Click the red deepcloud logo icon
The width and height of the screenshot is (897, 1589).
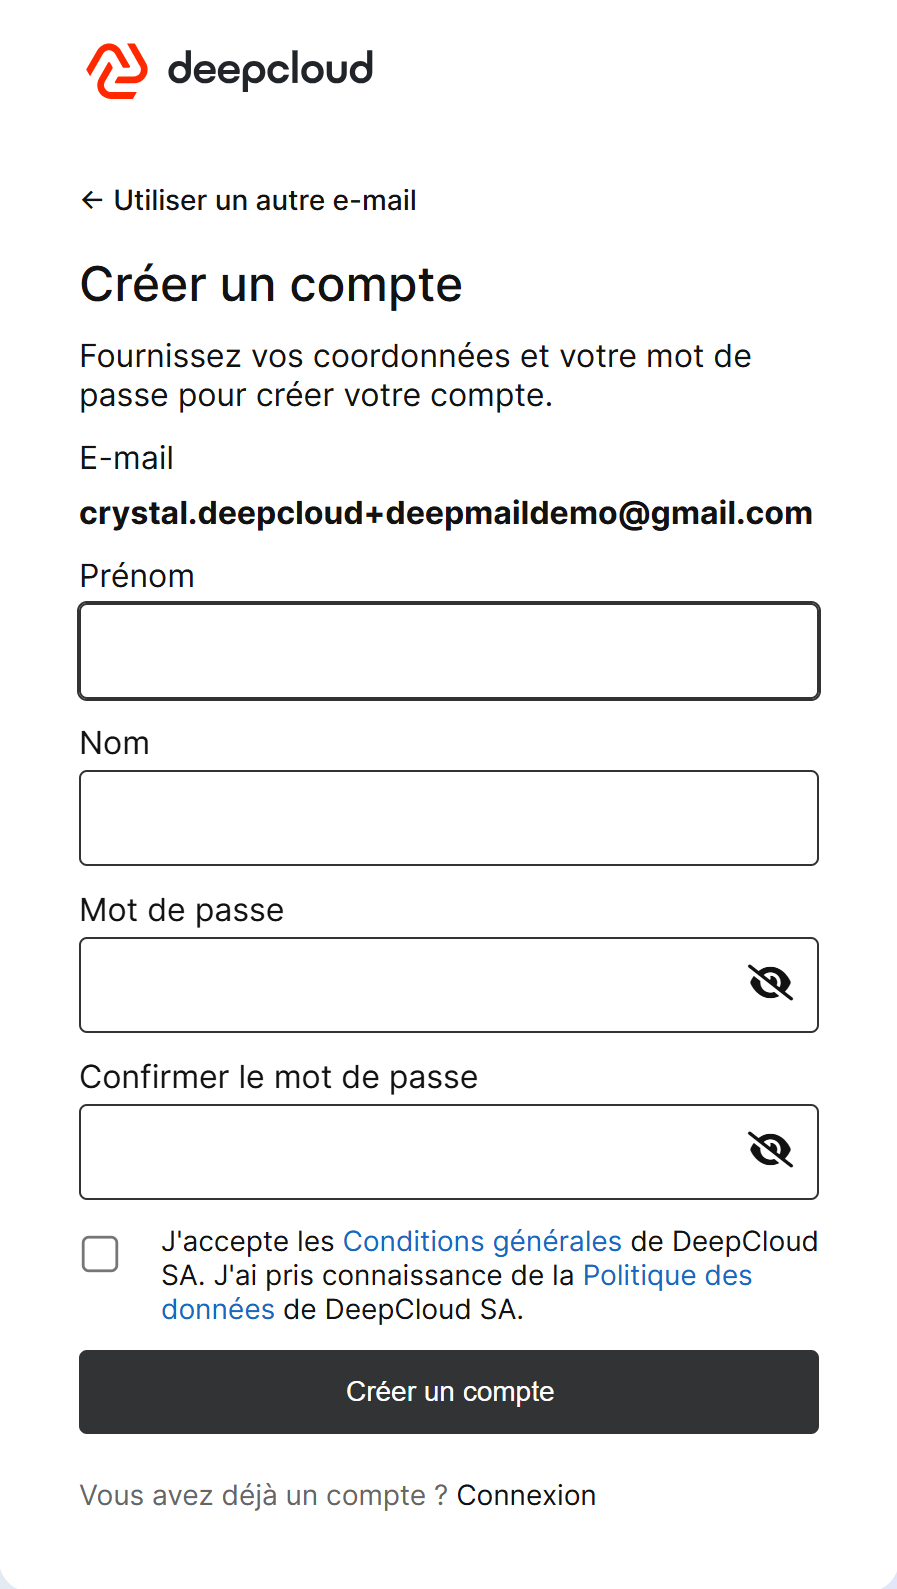[x=117, y=71]
